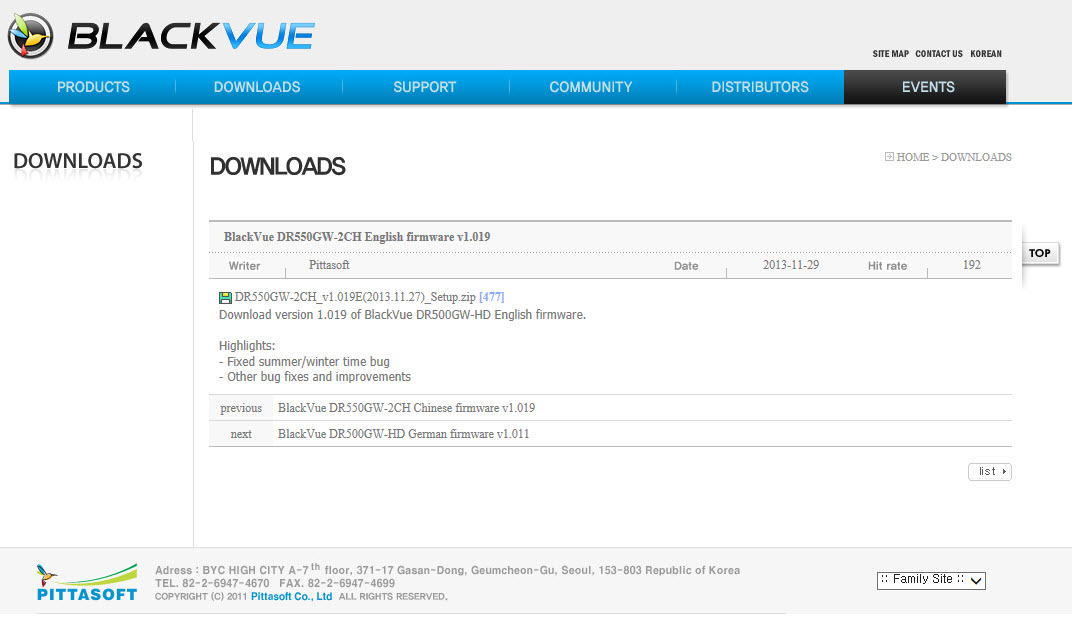This screenshot has width=1072, height=618.
Task: Open the SITE MAP link
Action: [x=890, y=54]
